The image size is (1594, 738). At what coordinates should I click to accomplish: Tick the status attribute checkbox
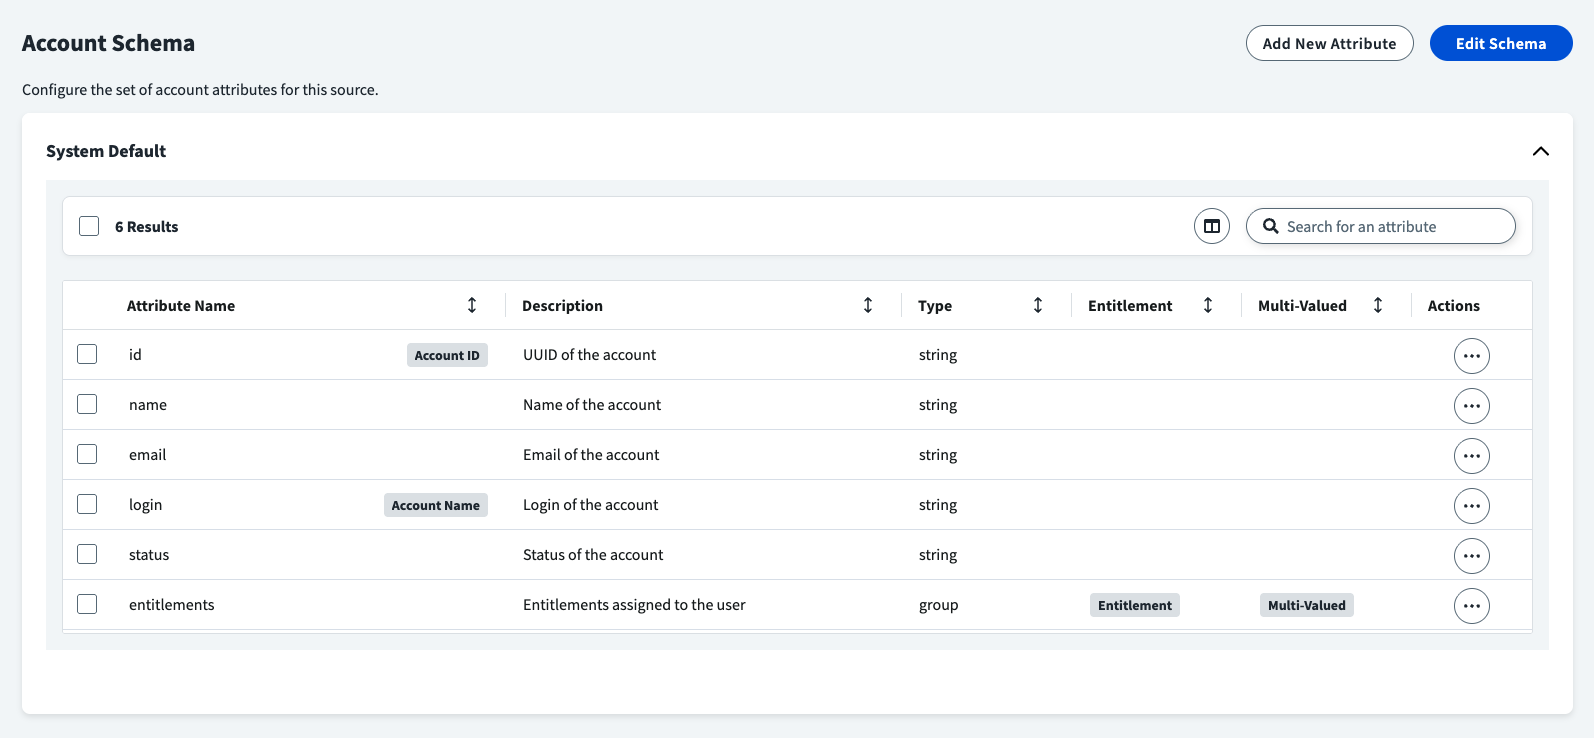[x=87, y=554]
